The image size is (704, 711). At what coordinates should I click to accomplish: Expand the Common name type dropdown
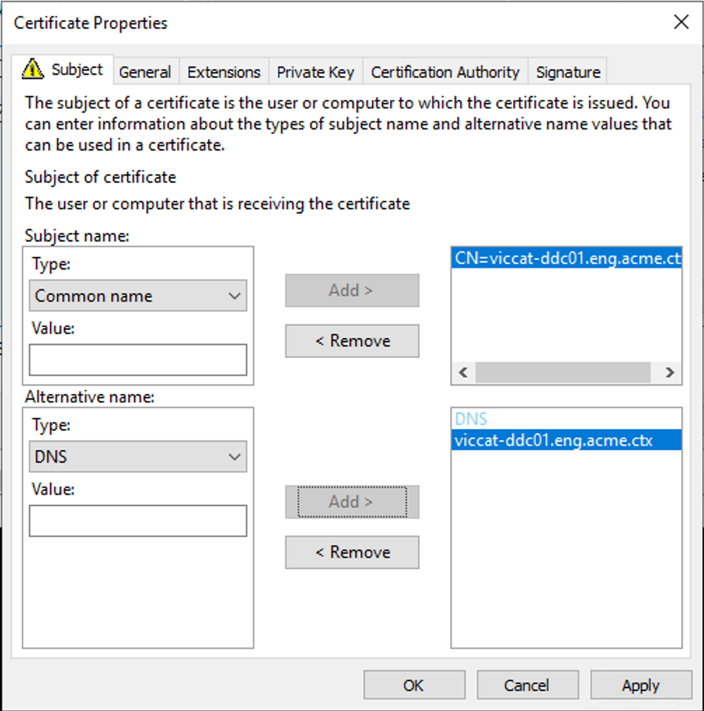[x=138, y=296]
